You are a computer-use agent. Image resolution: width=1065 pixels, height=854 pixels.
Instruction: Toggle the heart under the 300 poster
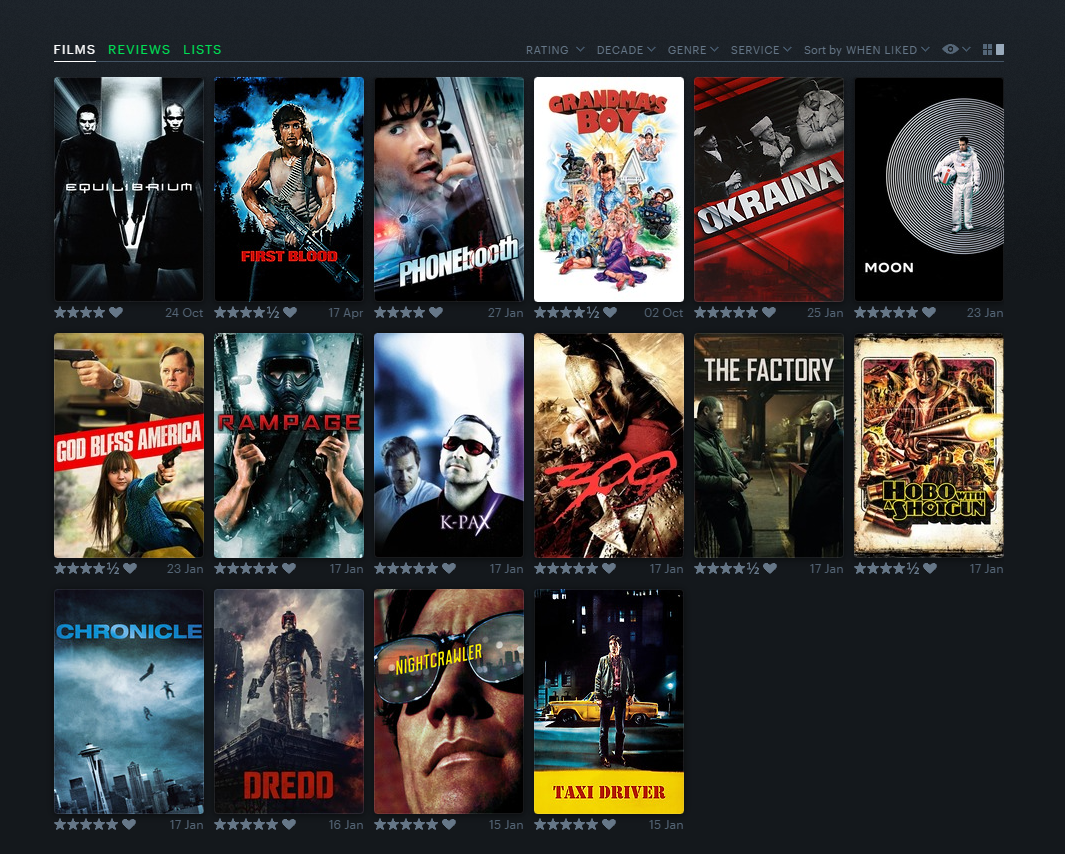point(609,569)
